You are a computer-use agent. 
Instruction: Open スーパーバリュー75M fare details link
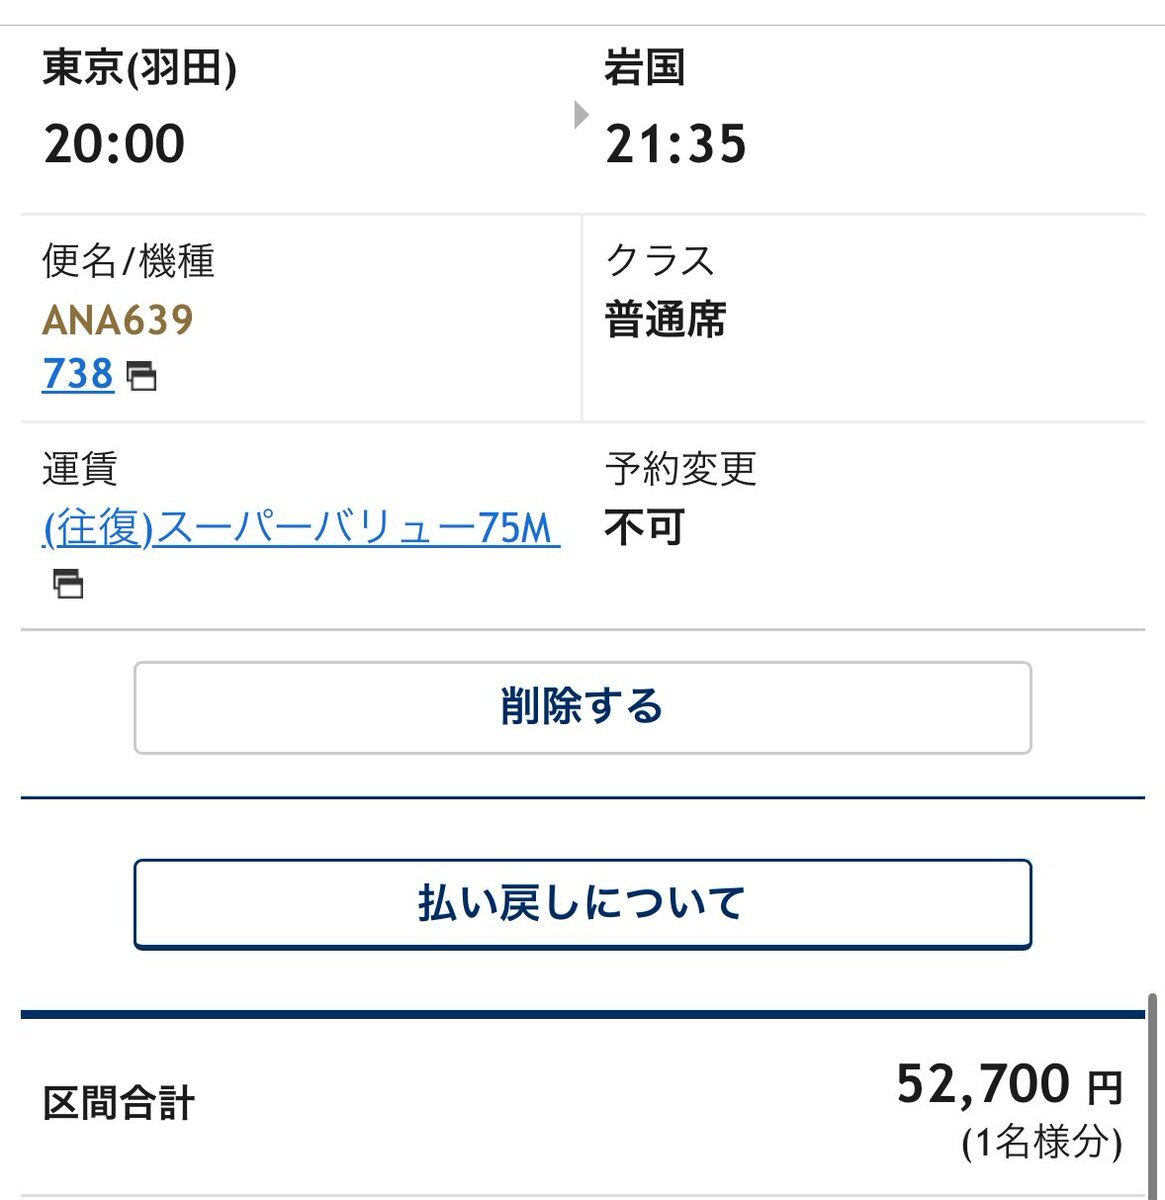(301, 527)
